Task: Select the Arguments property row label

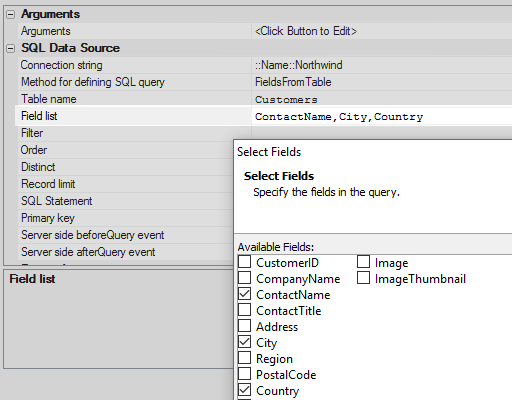Action: pyautogui.click(x=46, y=31)
